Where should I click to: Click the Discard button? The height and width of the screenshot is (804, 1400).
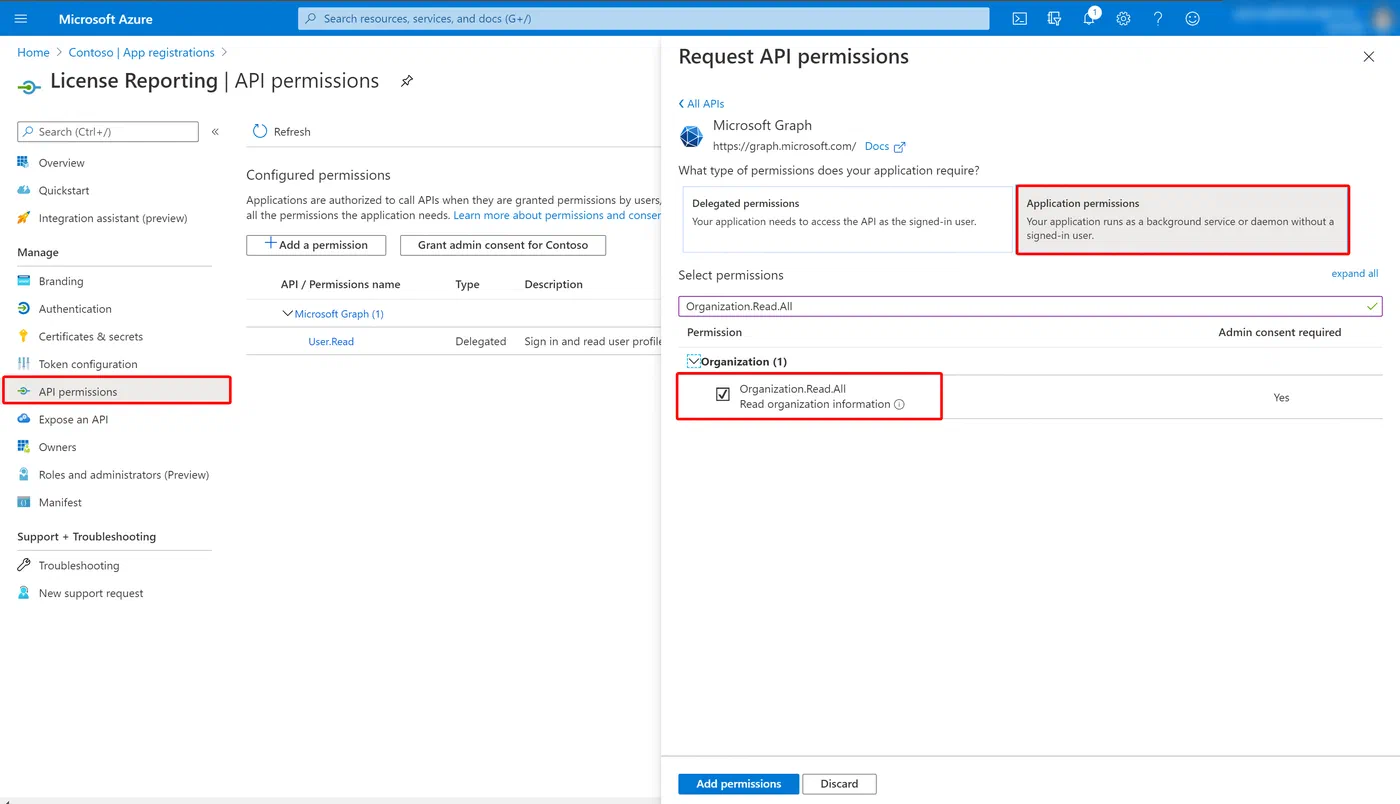click(x=839, y=784)
